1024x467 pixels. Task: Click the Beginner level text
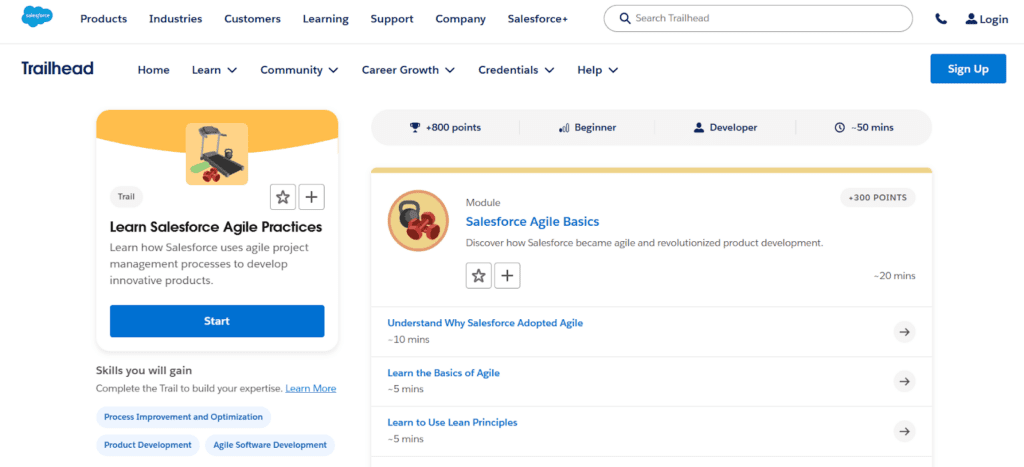coord(595,128)
